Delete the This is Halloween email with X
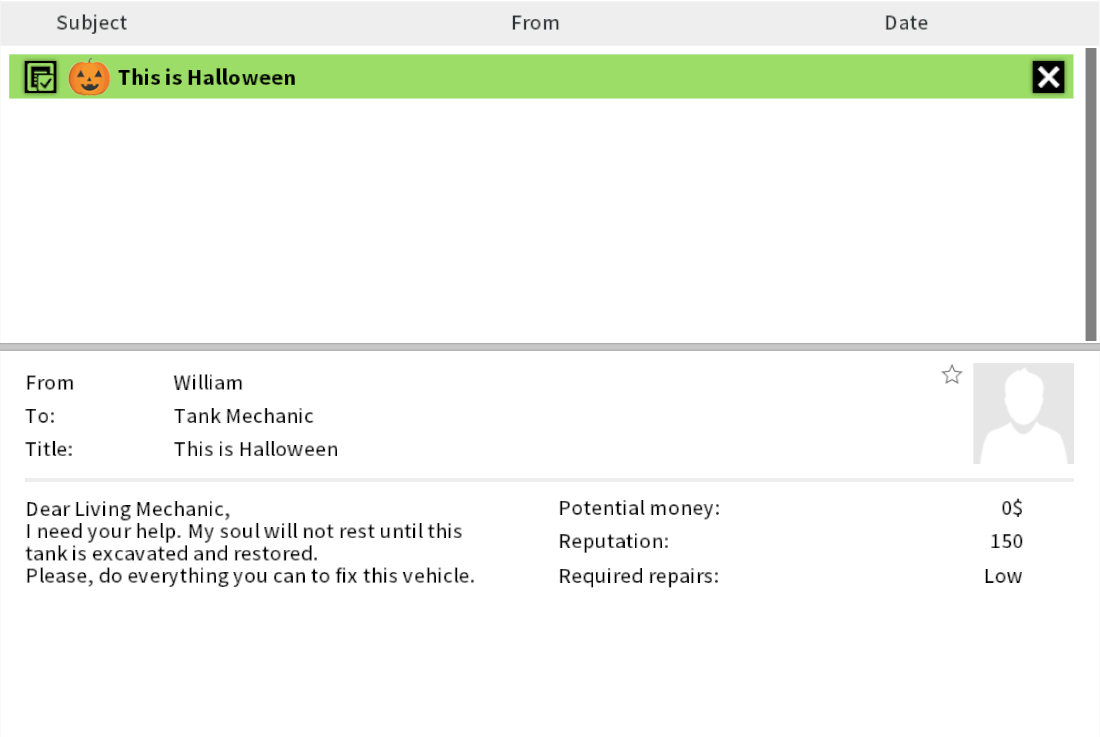 [x=1048, y=77]
